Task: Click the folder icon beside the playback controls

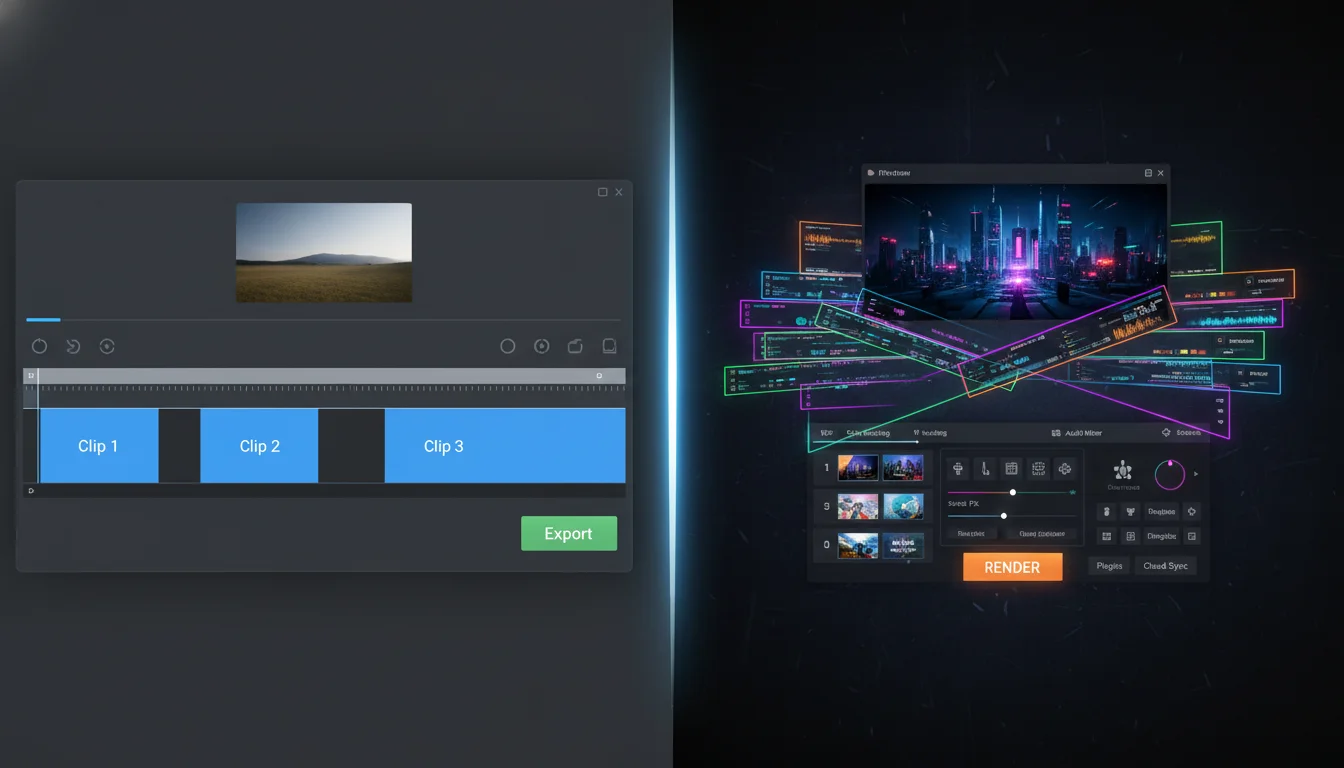Action: (575, 346)
